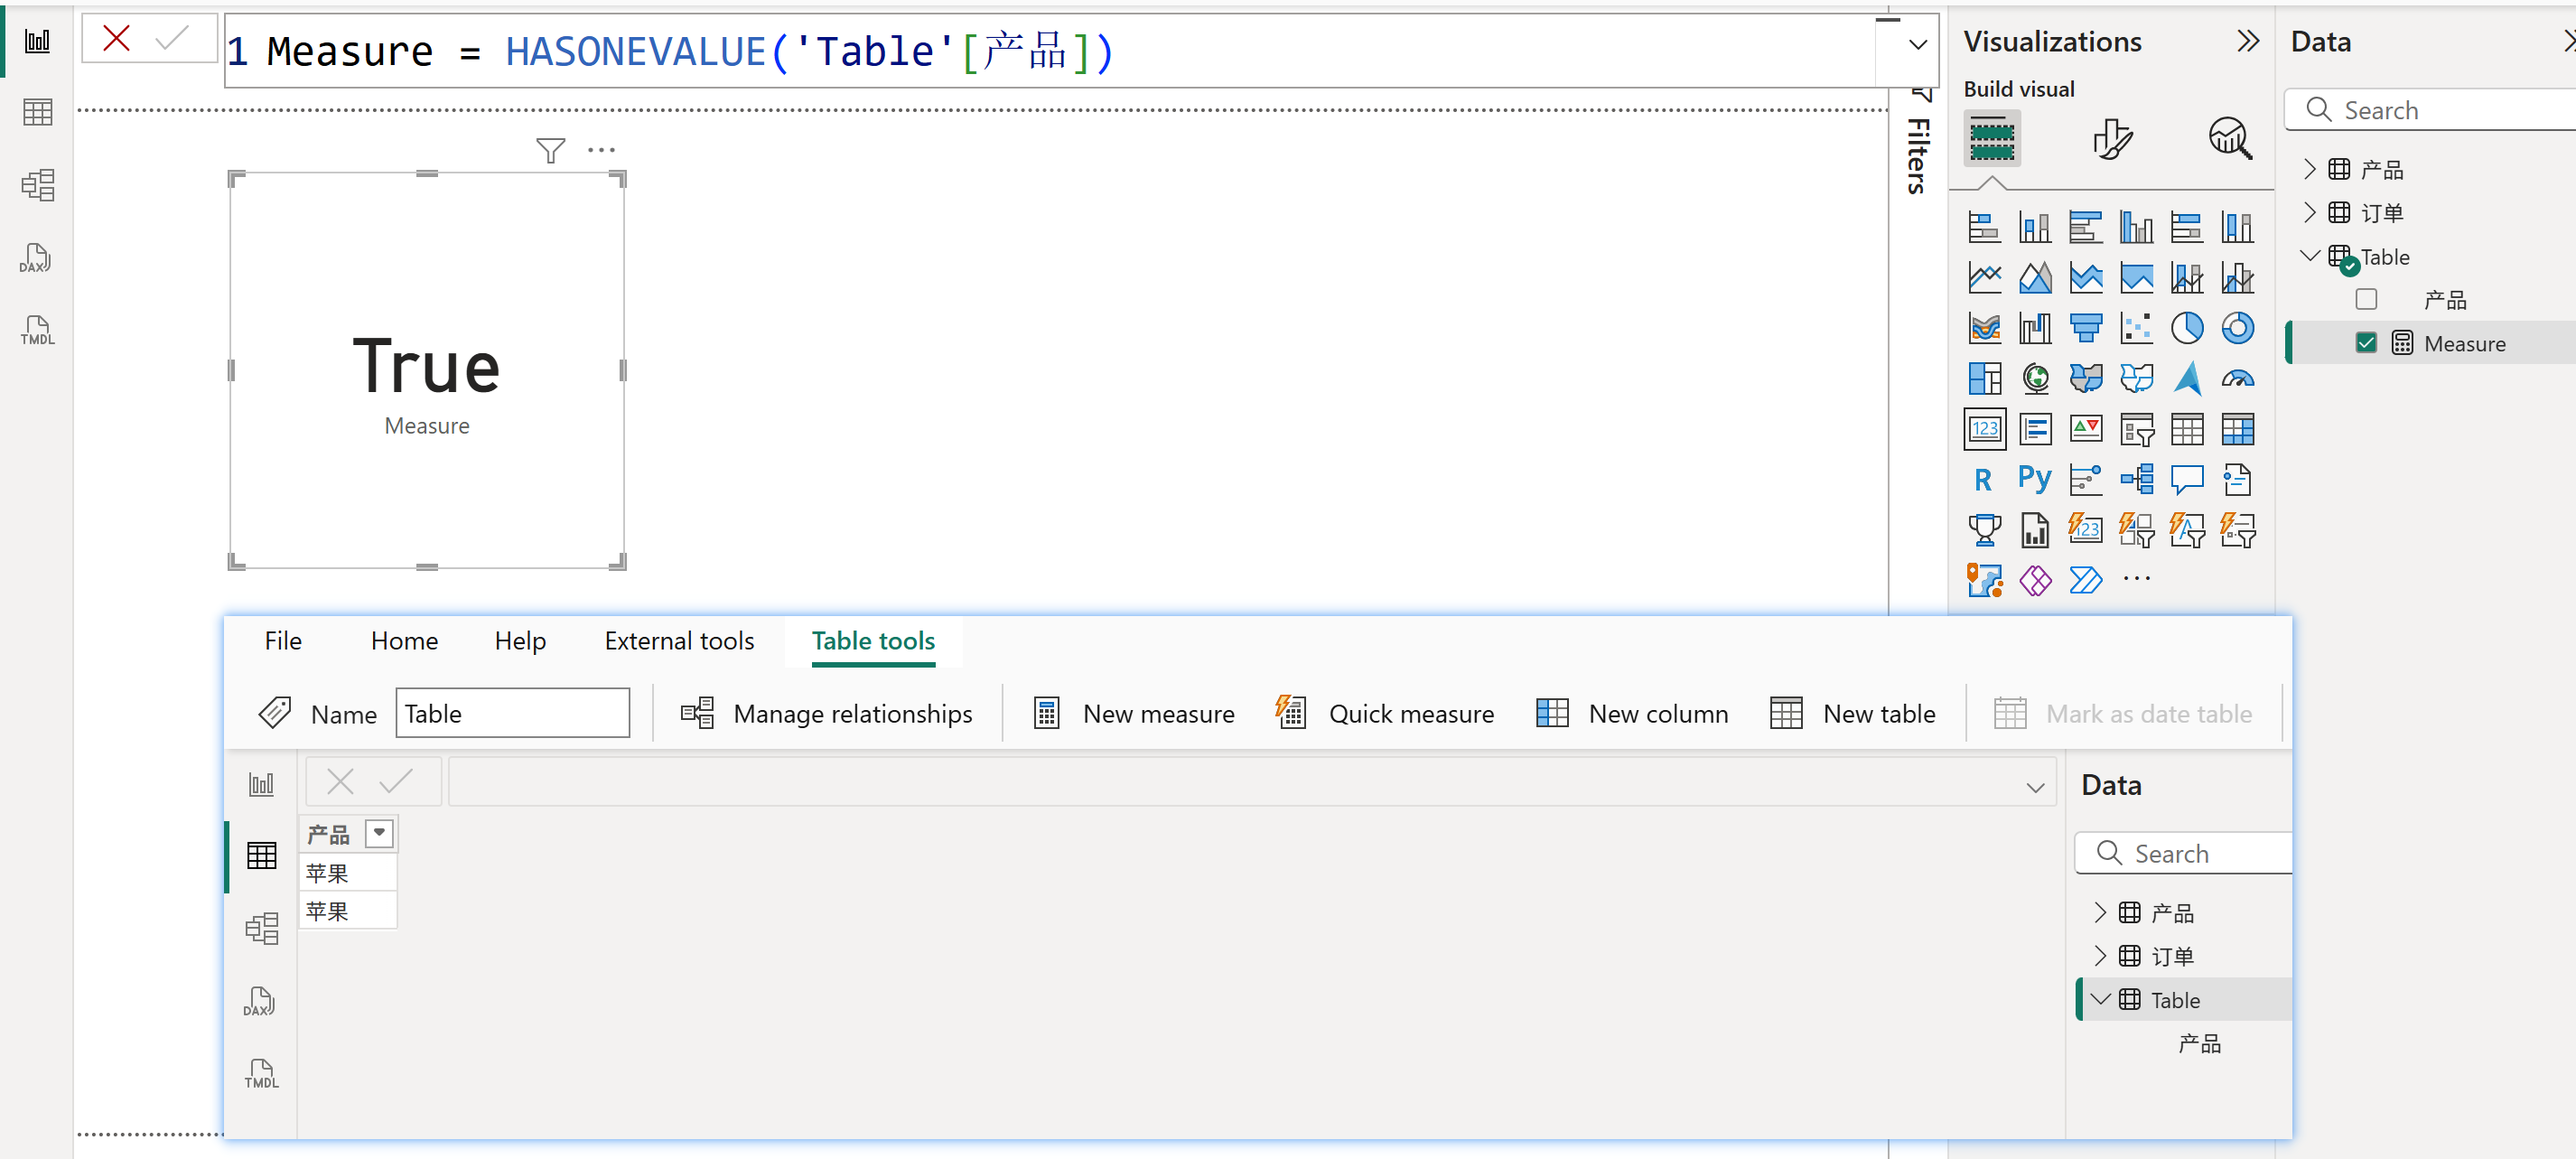This screenshot has width=2576, height=1159.
Task: Choose the pie chart visual
Action: point(2187,328)
